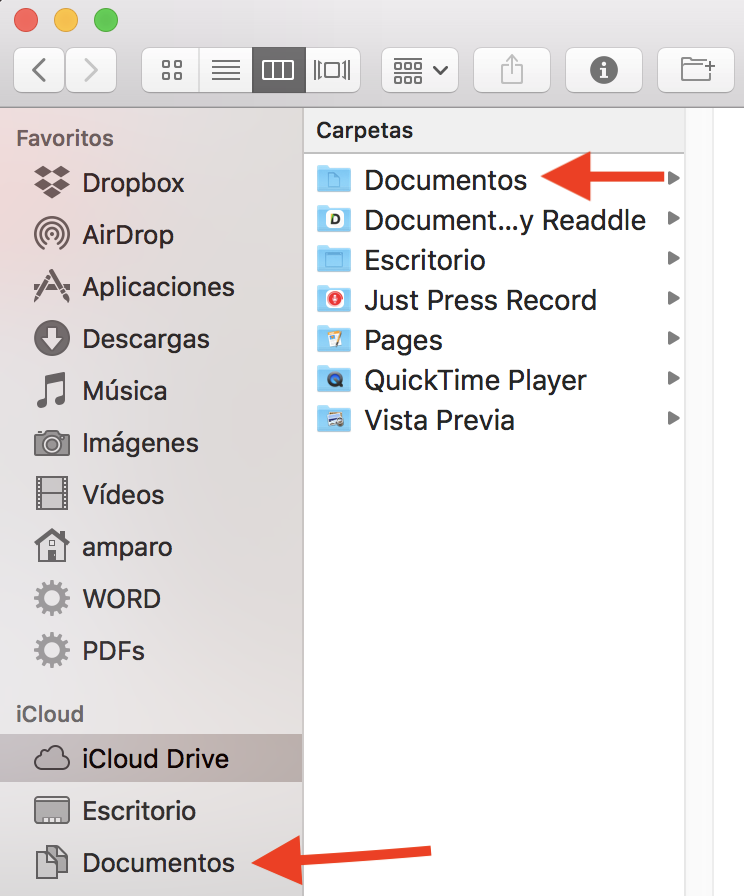Expand the Pages folder disclosure arrow
This screenshot has width=744, height=896.
click(x=674, y=339)
